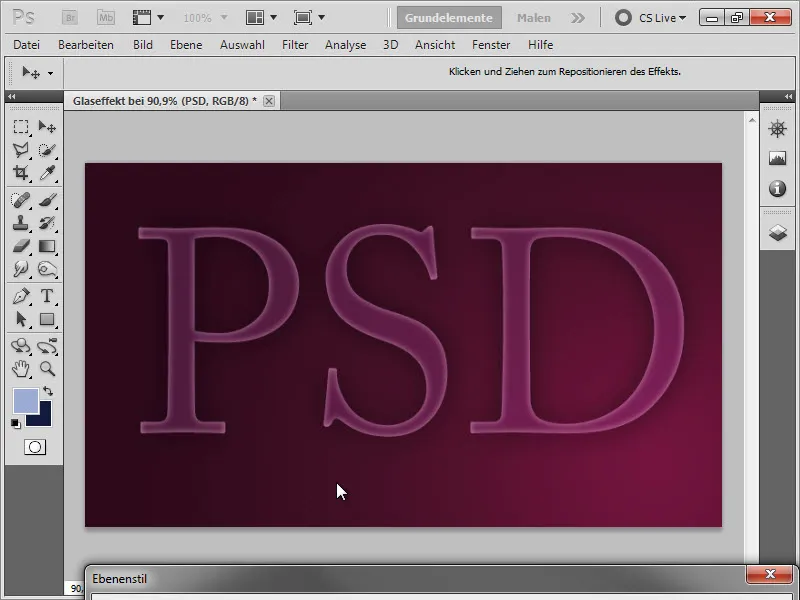Open the Info panel icon
The image size is (800, 600).
pos(777,188)
